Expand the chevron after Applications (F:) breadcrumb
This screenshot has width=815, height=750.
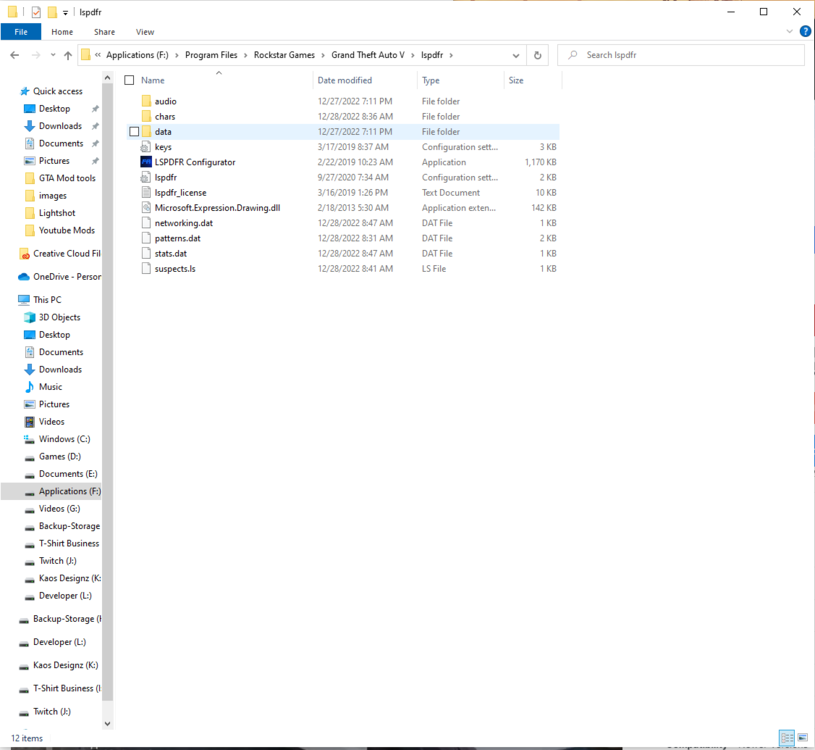177,55
